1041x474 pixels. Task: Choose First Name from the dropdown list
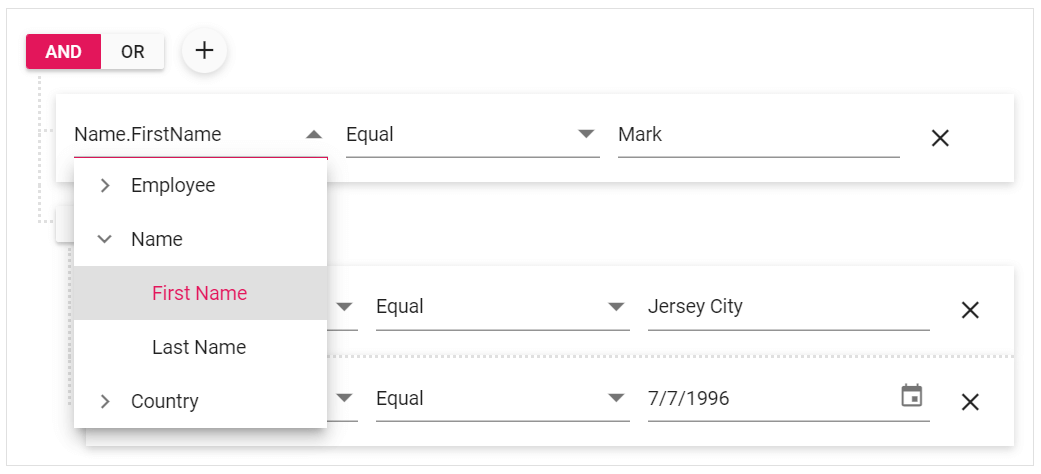pos(199,294)
